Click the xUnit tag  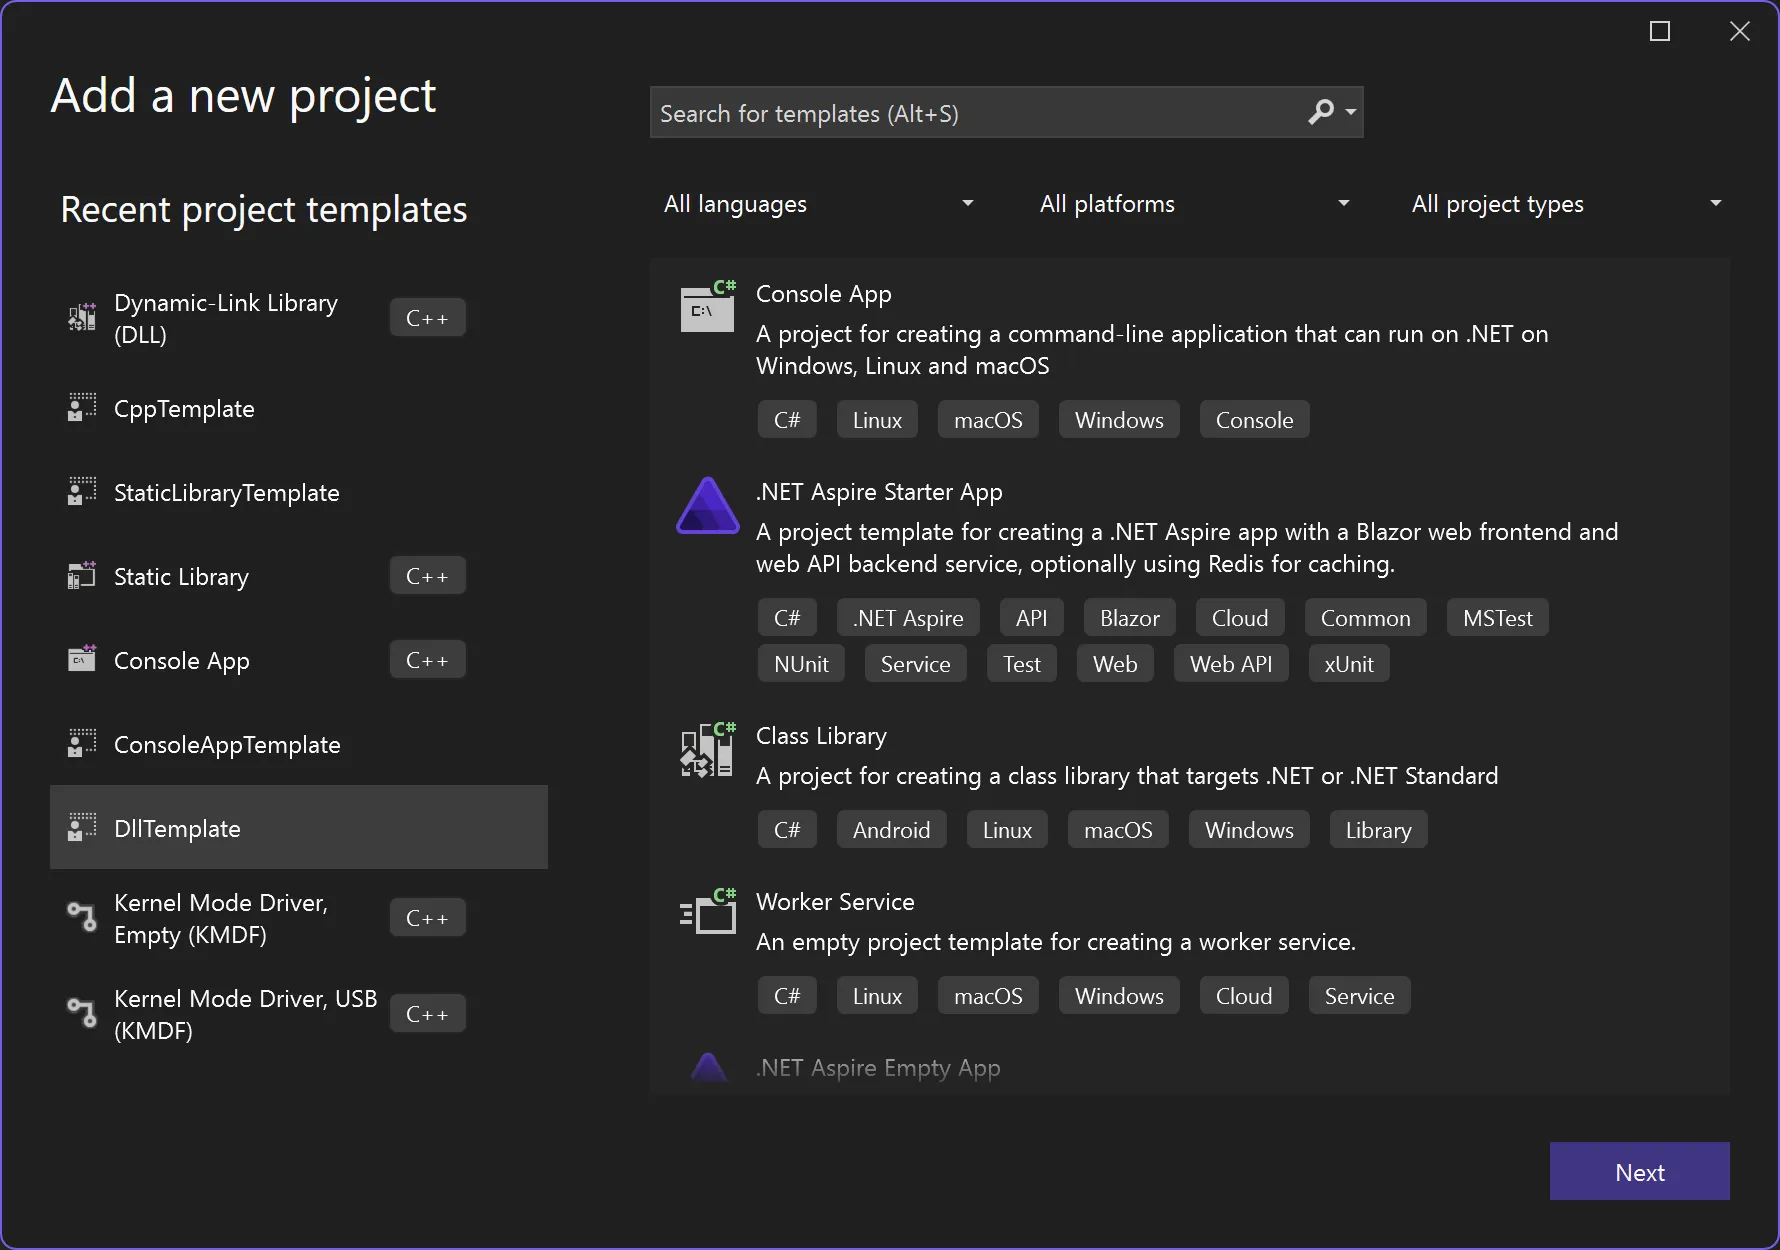coord(1349,664)
